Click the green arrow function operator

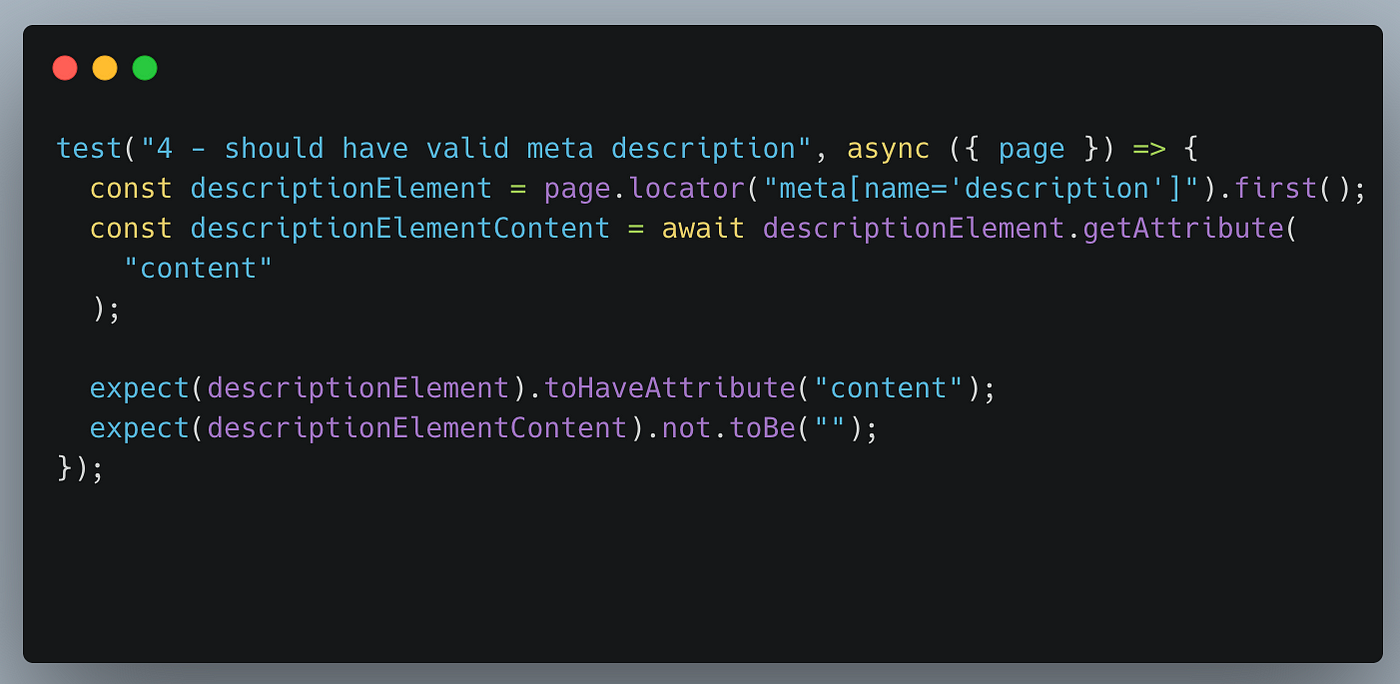[x=1148, y=149]
